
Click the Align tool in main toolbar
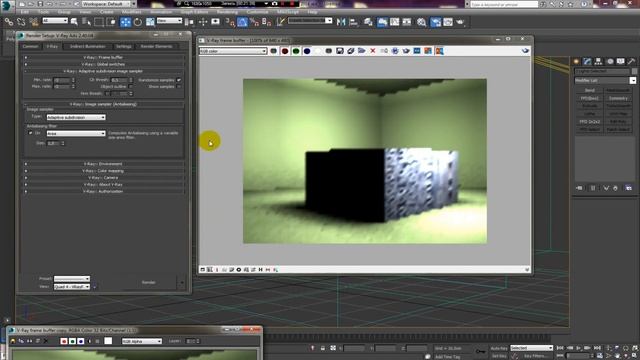pyautogui.click(x=353, y=22)
